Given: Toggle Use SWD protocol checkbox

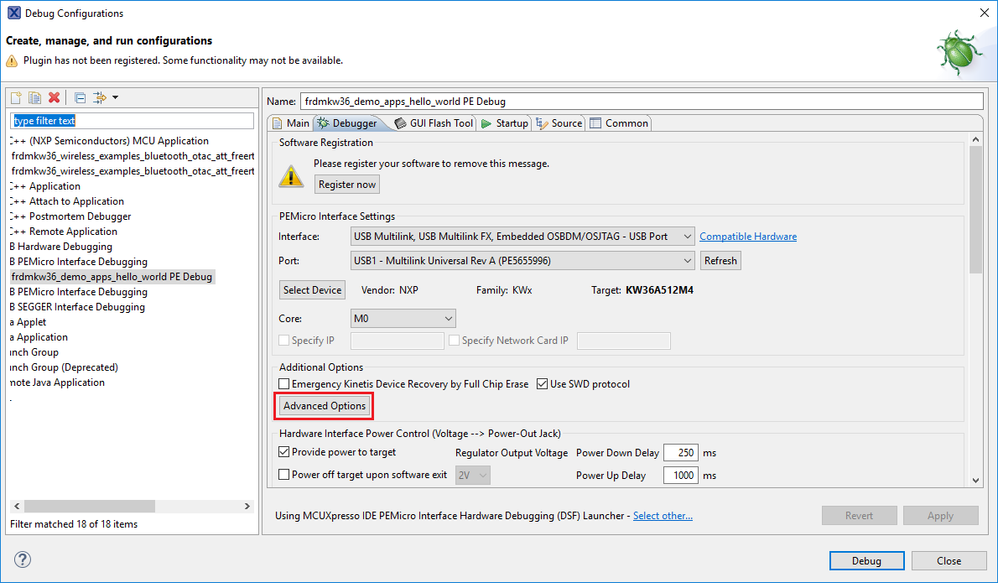Looking at the screenshot, I should (542, 384).
